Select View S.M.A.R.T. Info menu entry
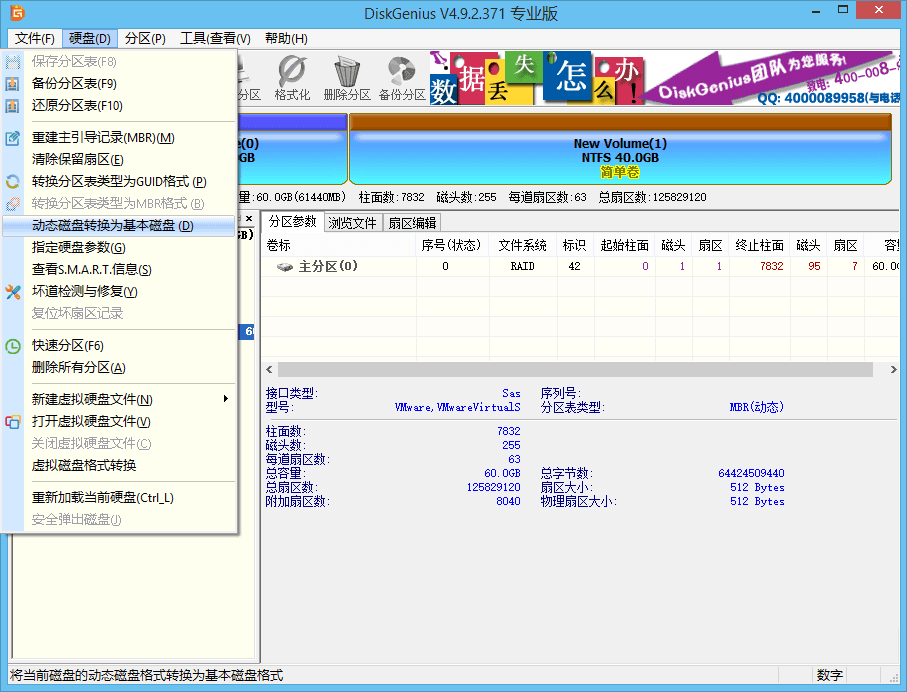The image size is (907, 692). (x=91, y=270)
